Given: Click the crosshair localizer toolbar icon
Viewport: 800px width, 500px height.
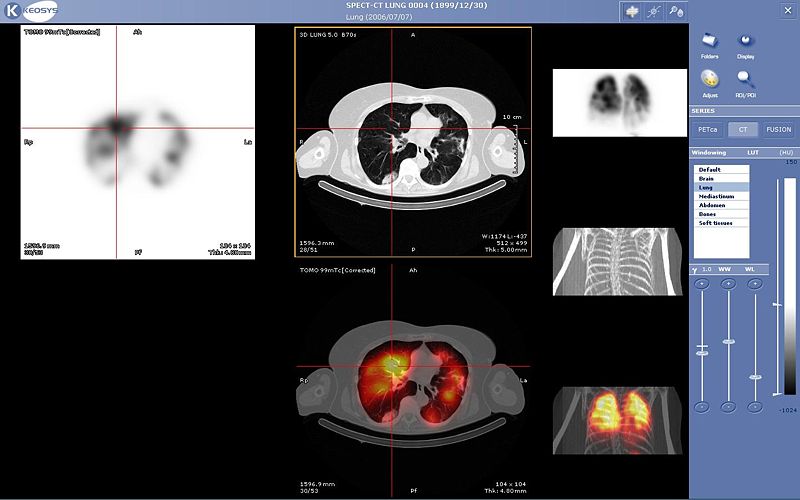Looking at the screenshot, I should coord(654,12).
